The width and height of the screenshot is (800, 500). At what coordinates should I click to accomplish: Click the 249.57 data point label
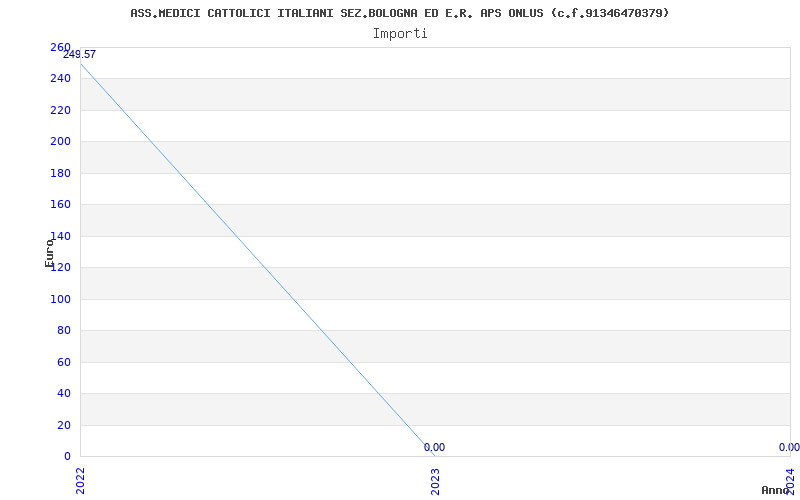tap(79, 54)
